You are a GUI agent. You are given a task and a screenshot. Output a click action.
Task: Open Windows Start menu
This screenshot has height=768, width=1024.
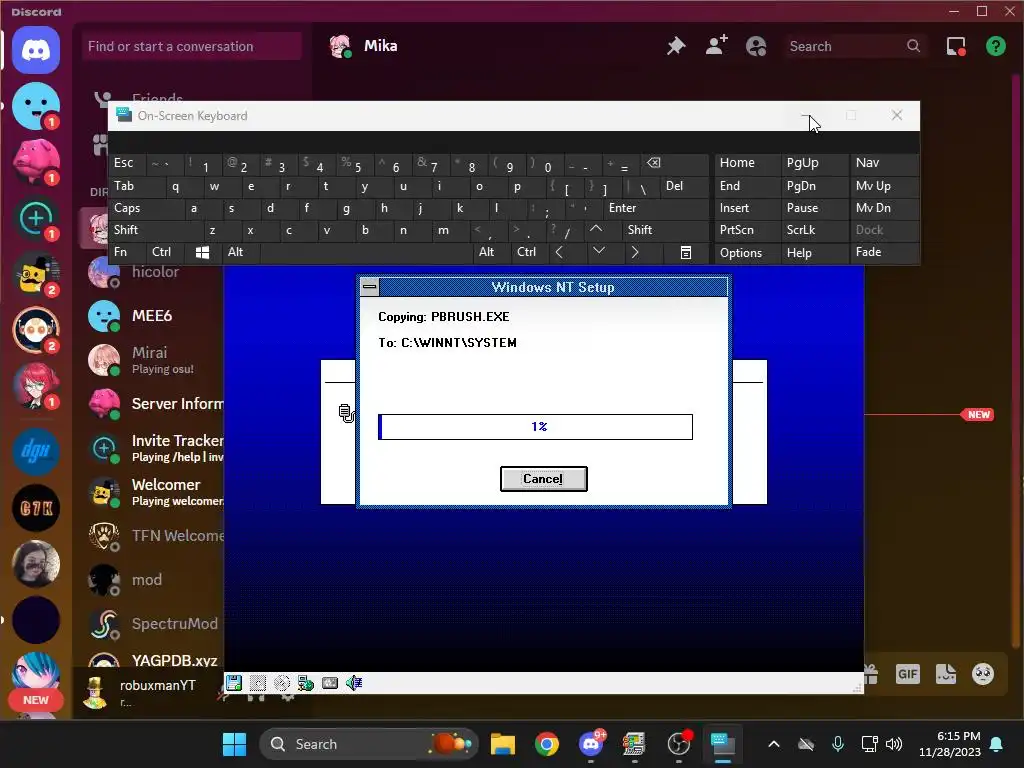234,744
